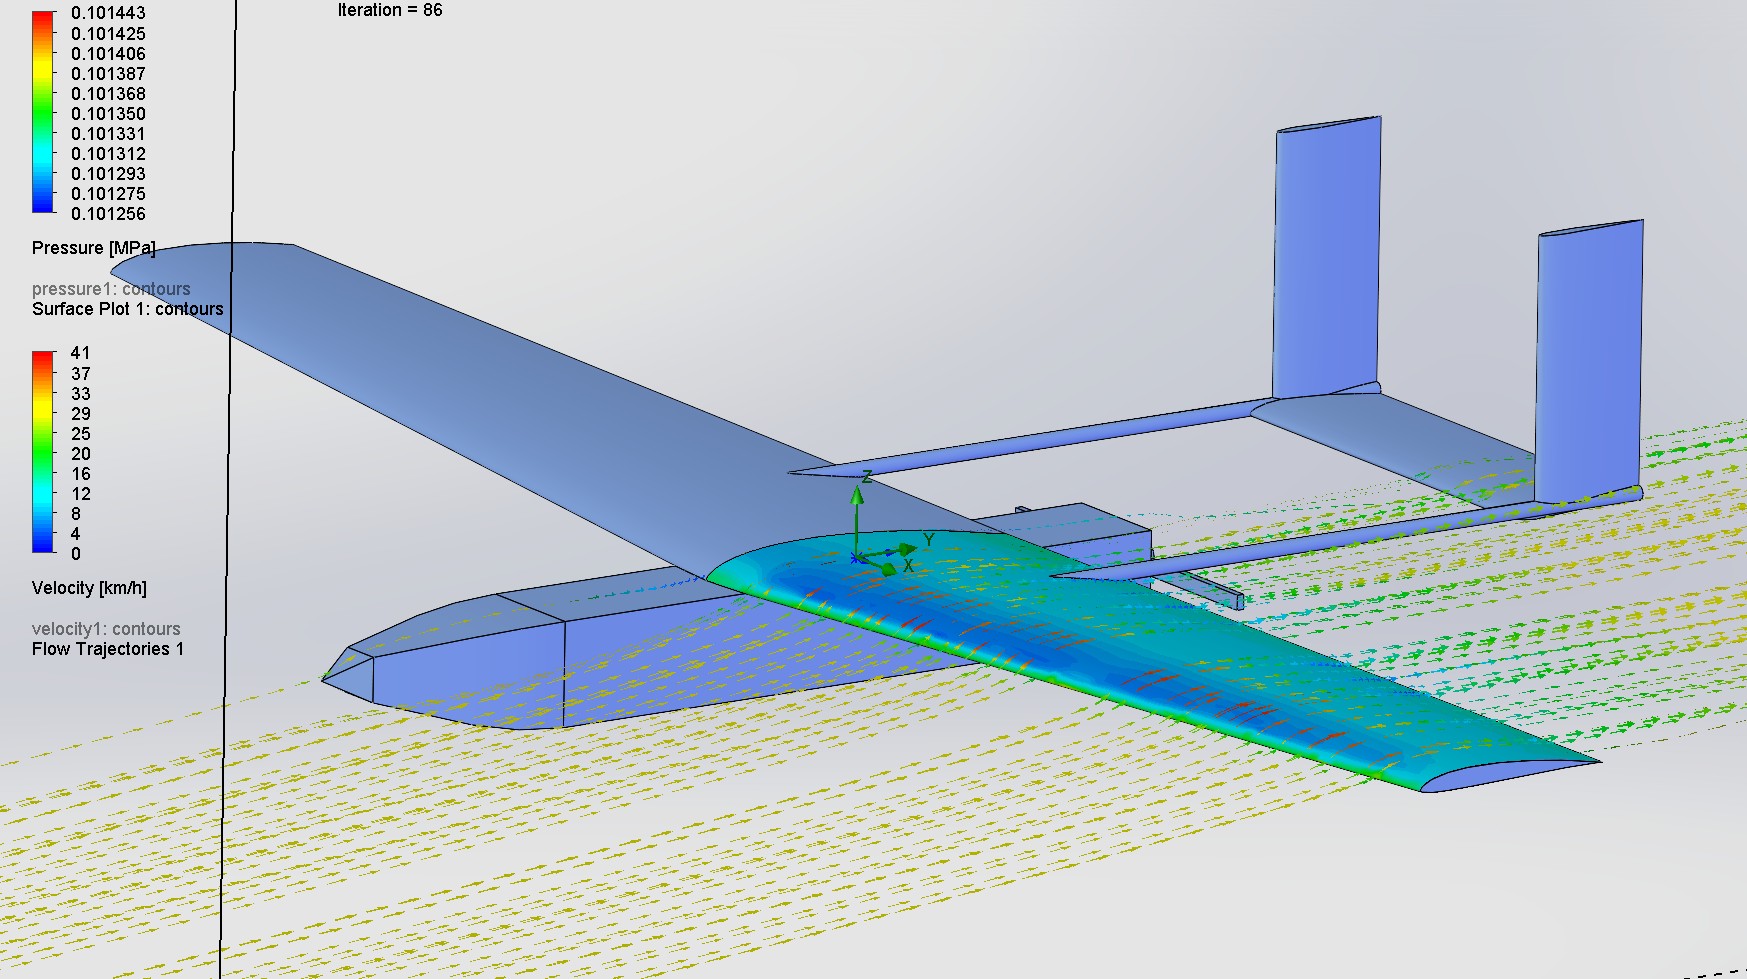Click the pressure legend value 0.101350
Screen dimensions: 1747x979
[108, 114]
